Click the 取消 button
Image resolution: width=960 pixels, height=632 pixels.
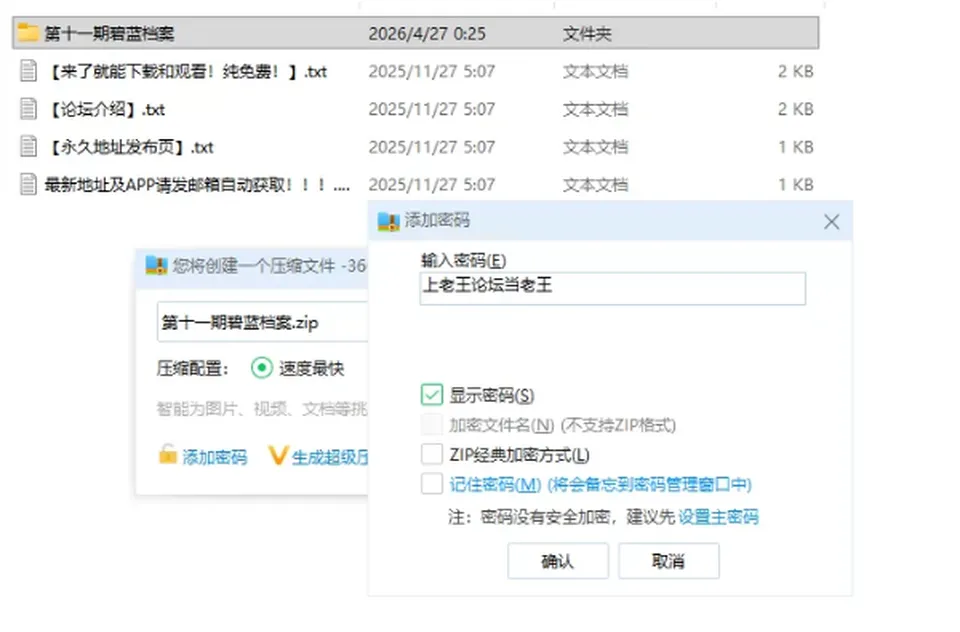pos(669,560)
